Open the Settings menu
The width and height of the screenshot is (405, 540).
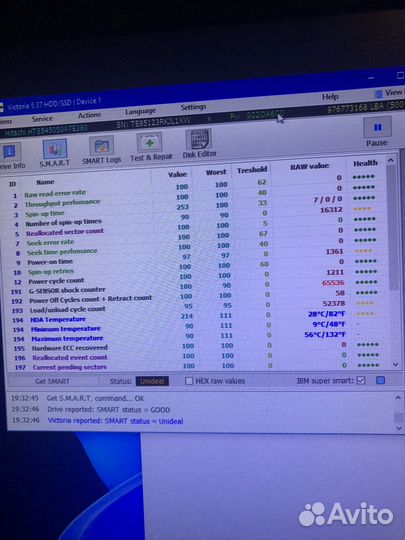[x=193, y=107]
